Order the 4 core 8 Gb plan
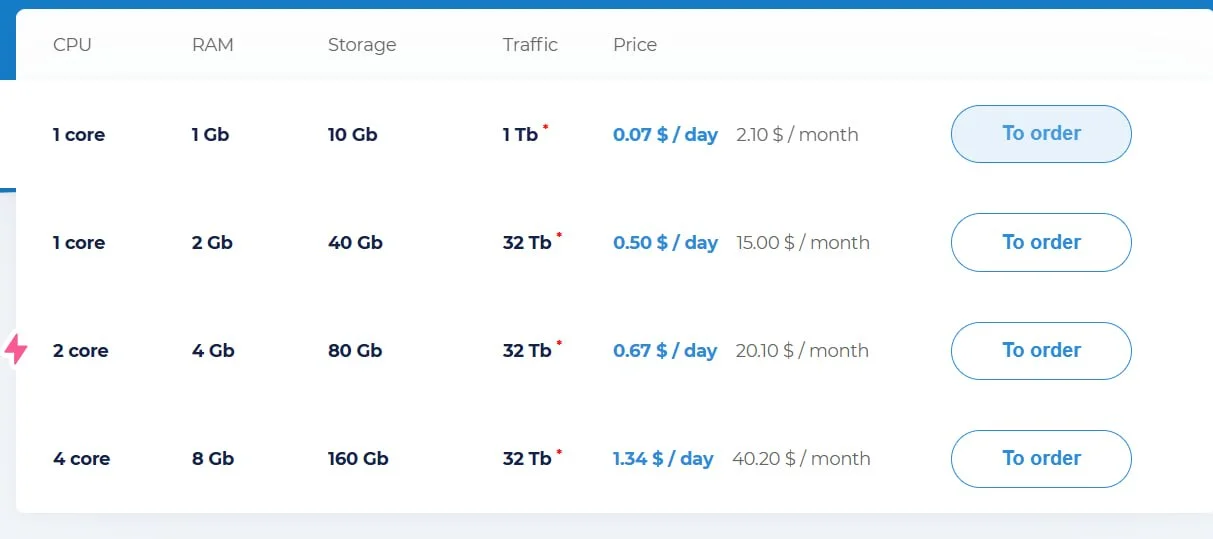The width and height of the screenshot is (1213, 539). [1040, 459]
